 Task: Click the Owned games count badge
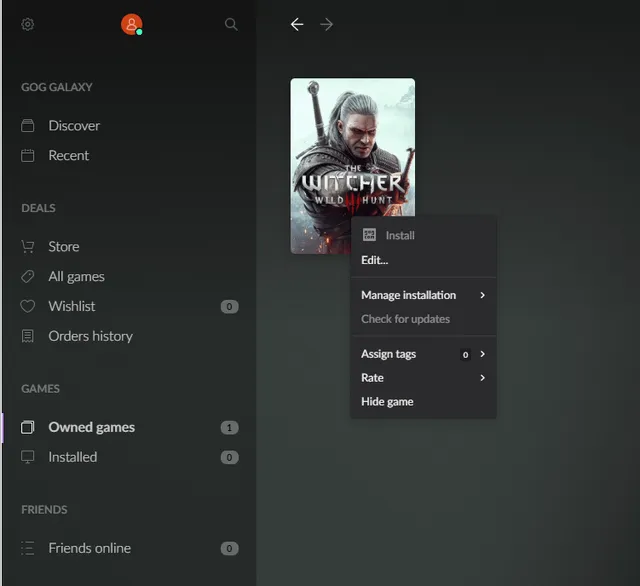point(229,428)
